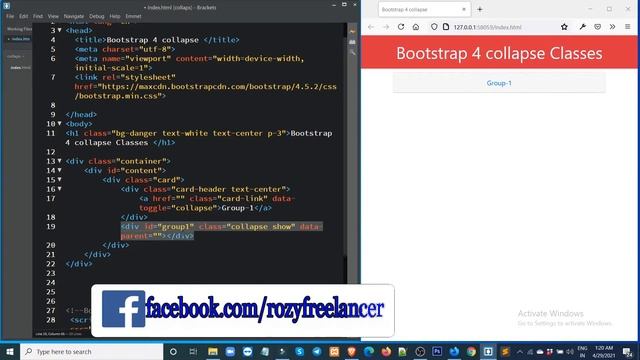Click the Firefox back arrow
Viewport: 640px width, 360px height.
point(371,27)
